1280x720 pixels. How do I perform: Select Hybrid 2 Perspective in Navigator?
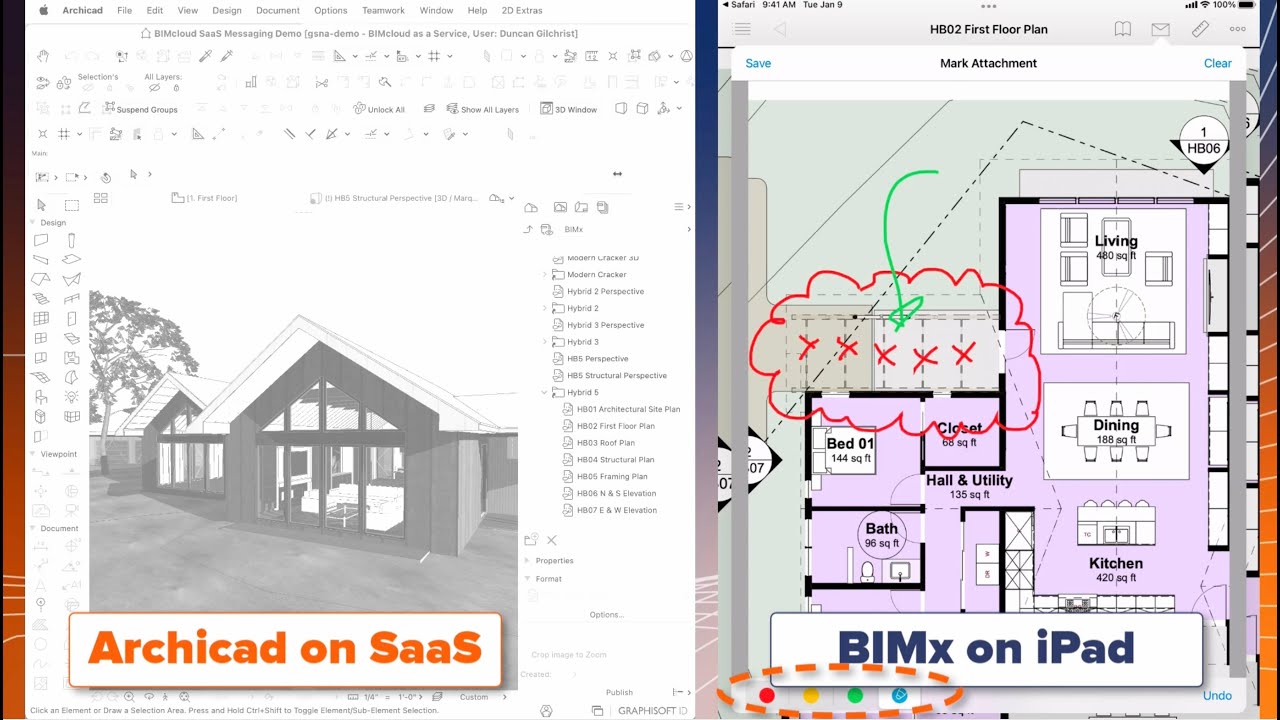(x=598, y=291)
